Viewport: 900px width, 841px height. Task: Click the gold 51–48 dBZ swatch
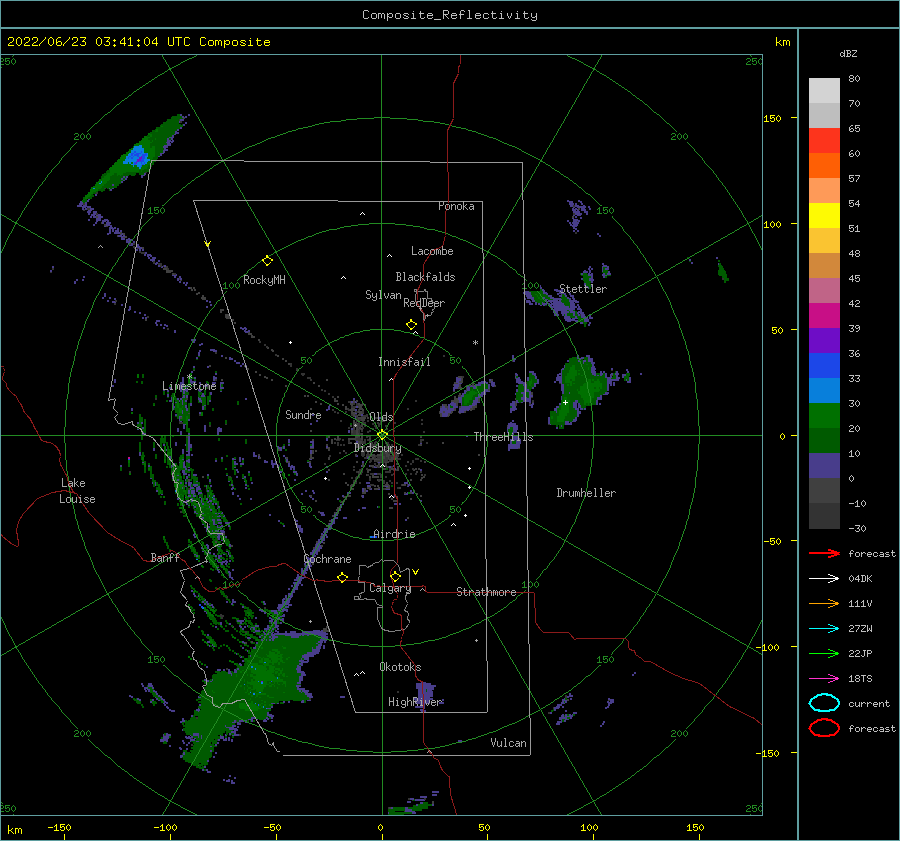tap(824, 241)
